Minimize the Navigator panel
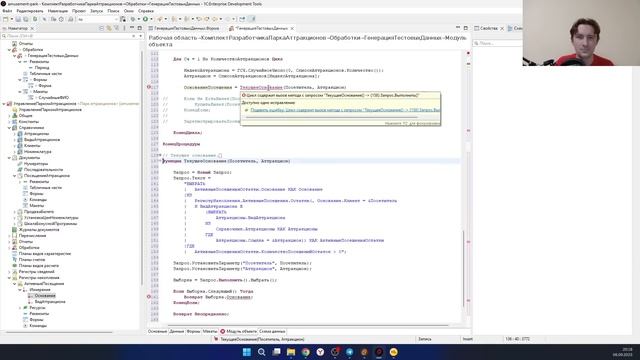This screenshot has height=360, width=640. point(132,28)
